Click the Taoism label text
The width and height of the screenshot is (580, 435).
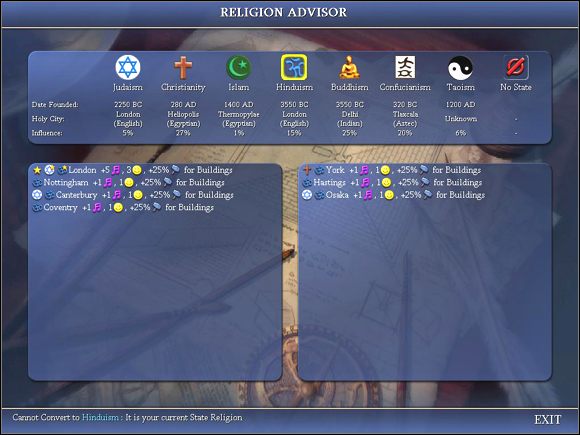click(x=461, y=87)
